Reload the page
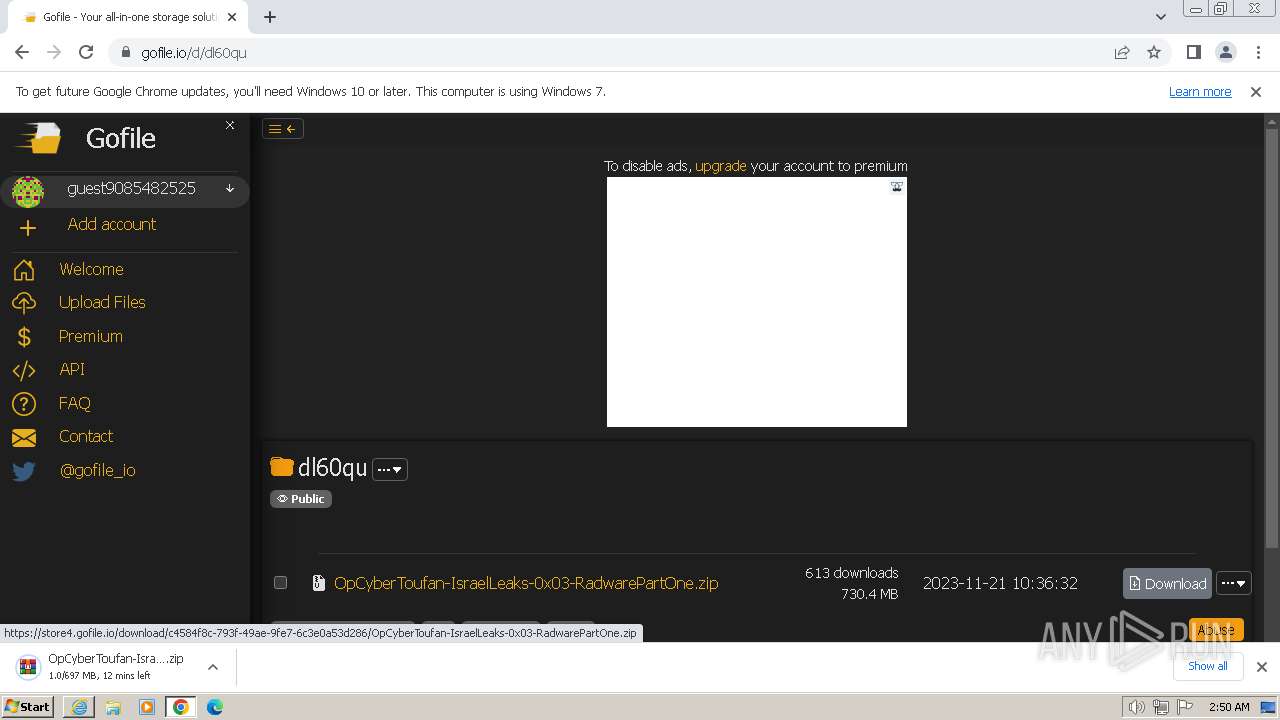Image resolution: width=1280 pixels, height=720 pixels. [86, 52]
